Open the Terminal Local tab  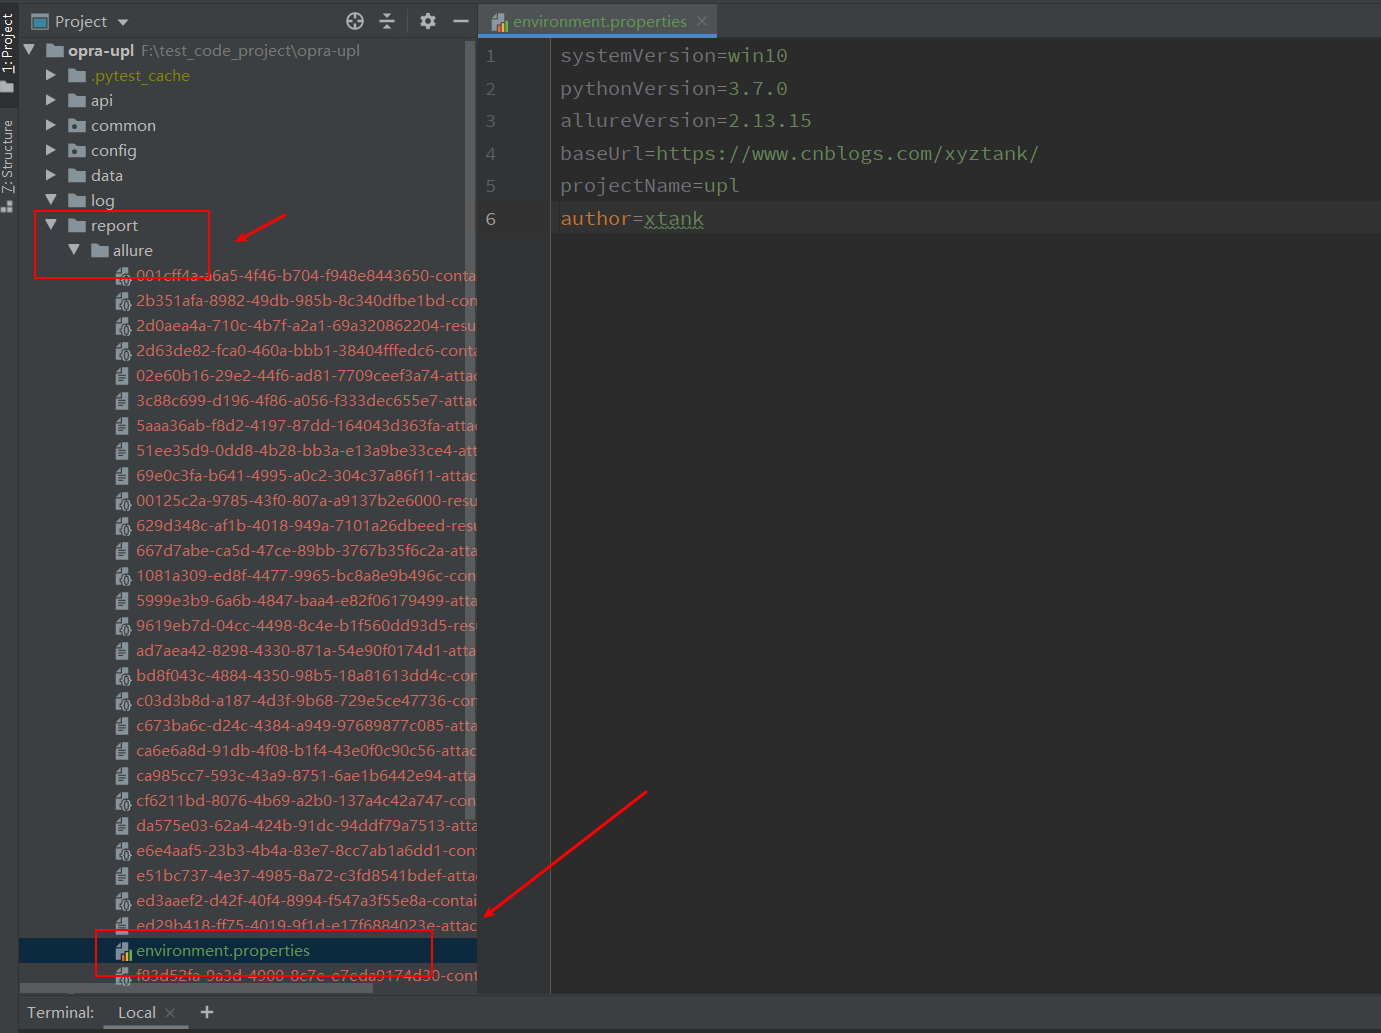click(x=137, y=1012)
